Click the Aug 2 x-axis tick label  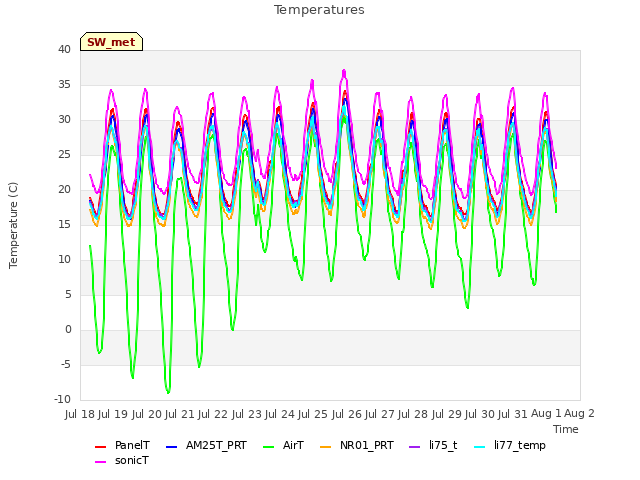(580, 414)
